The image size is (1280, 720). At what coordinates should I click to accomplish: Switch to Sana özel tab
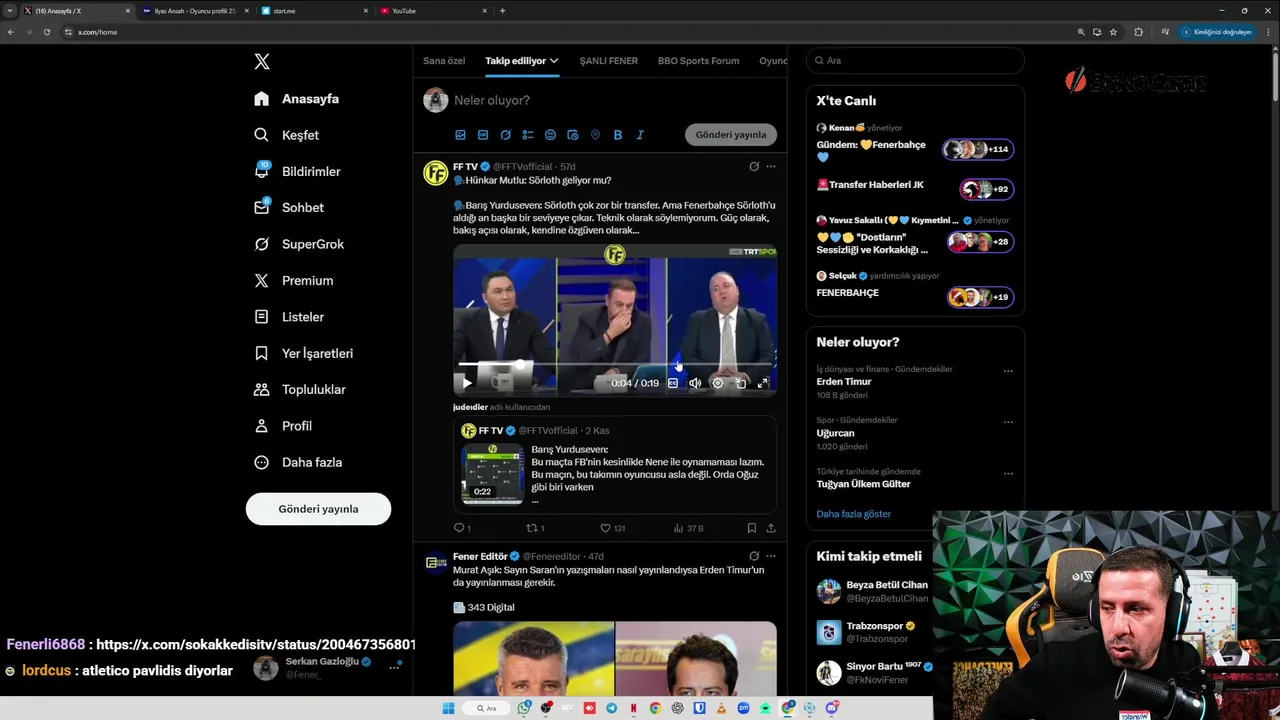click(x=444, y=61)
